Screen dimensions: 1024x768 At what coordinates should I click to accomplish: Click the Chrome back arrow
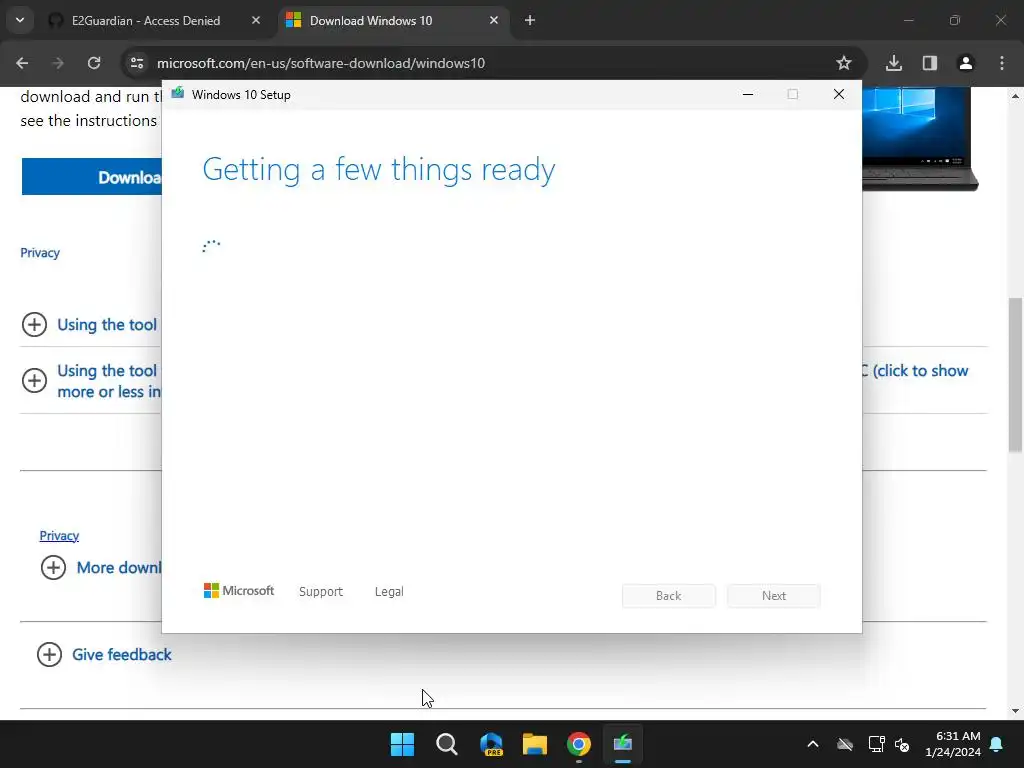tap(22, 63)
